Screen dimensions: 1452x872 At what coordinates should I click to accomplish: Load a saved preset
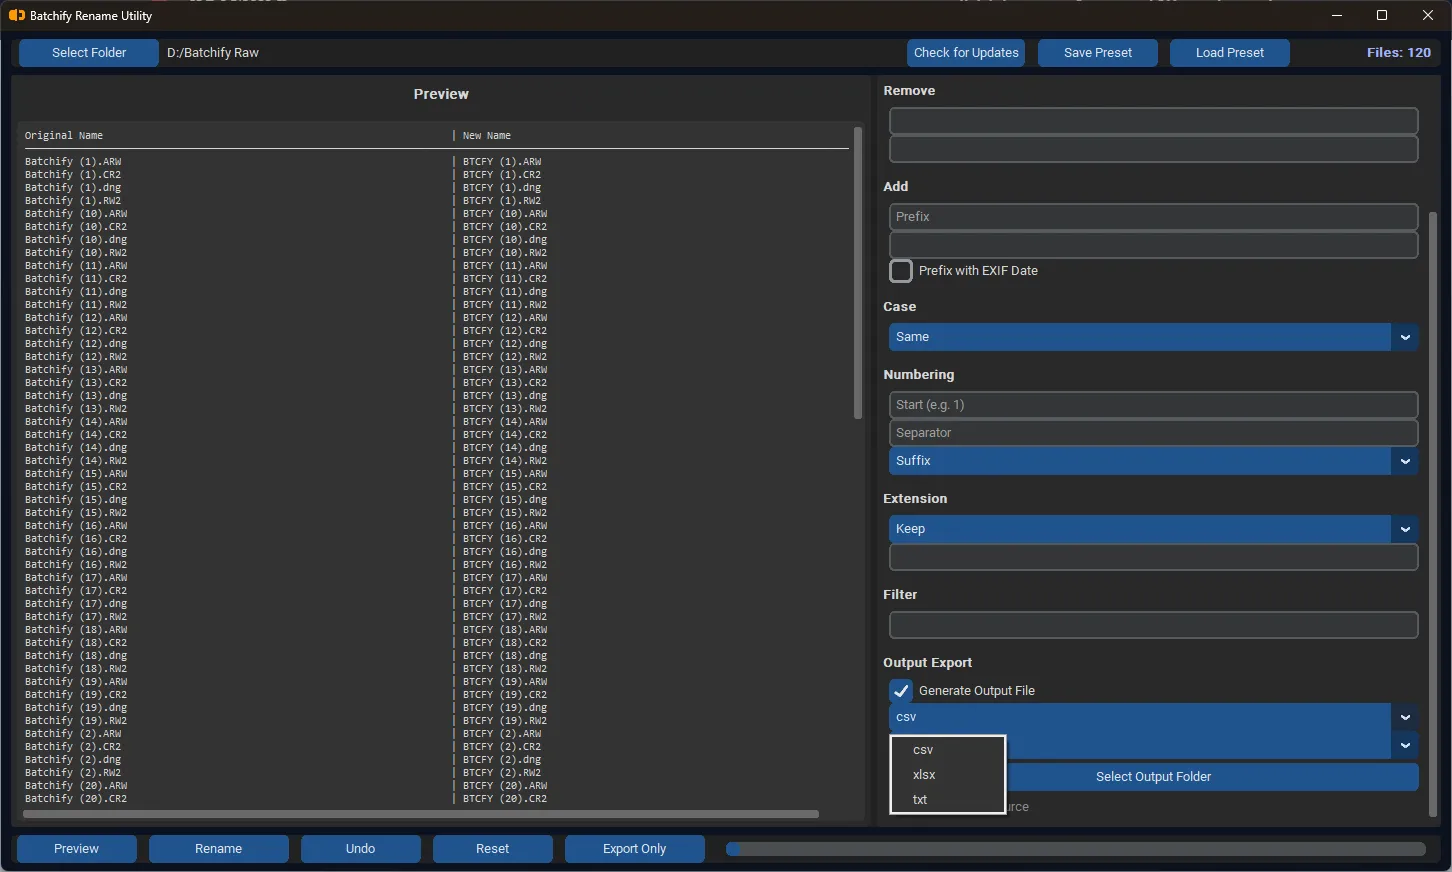[1229, 52]
